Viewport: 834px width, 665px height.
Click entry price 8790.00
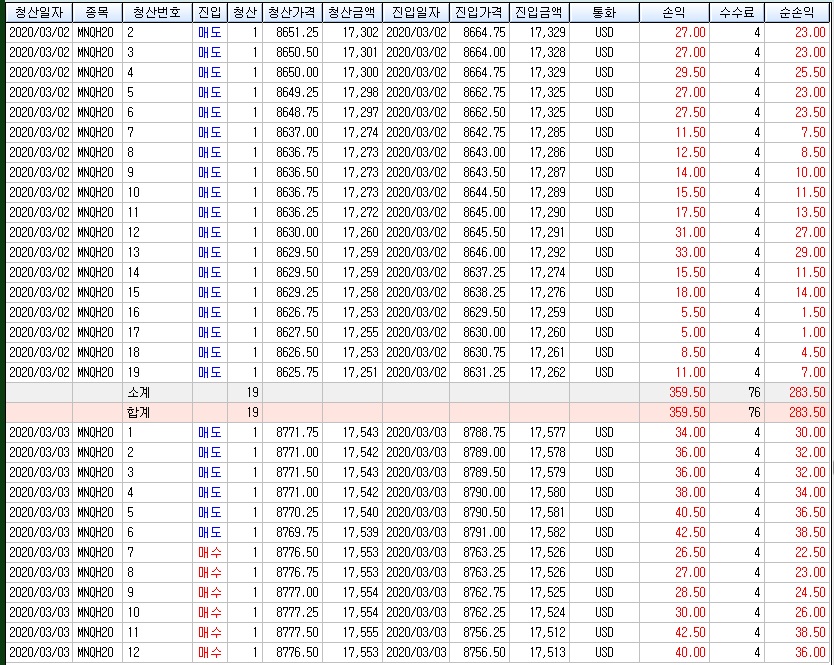[484, 492]
